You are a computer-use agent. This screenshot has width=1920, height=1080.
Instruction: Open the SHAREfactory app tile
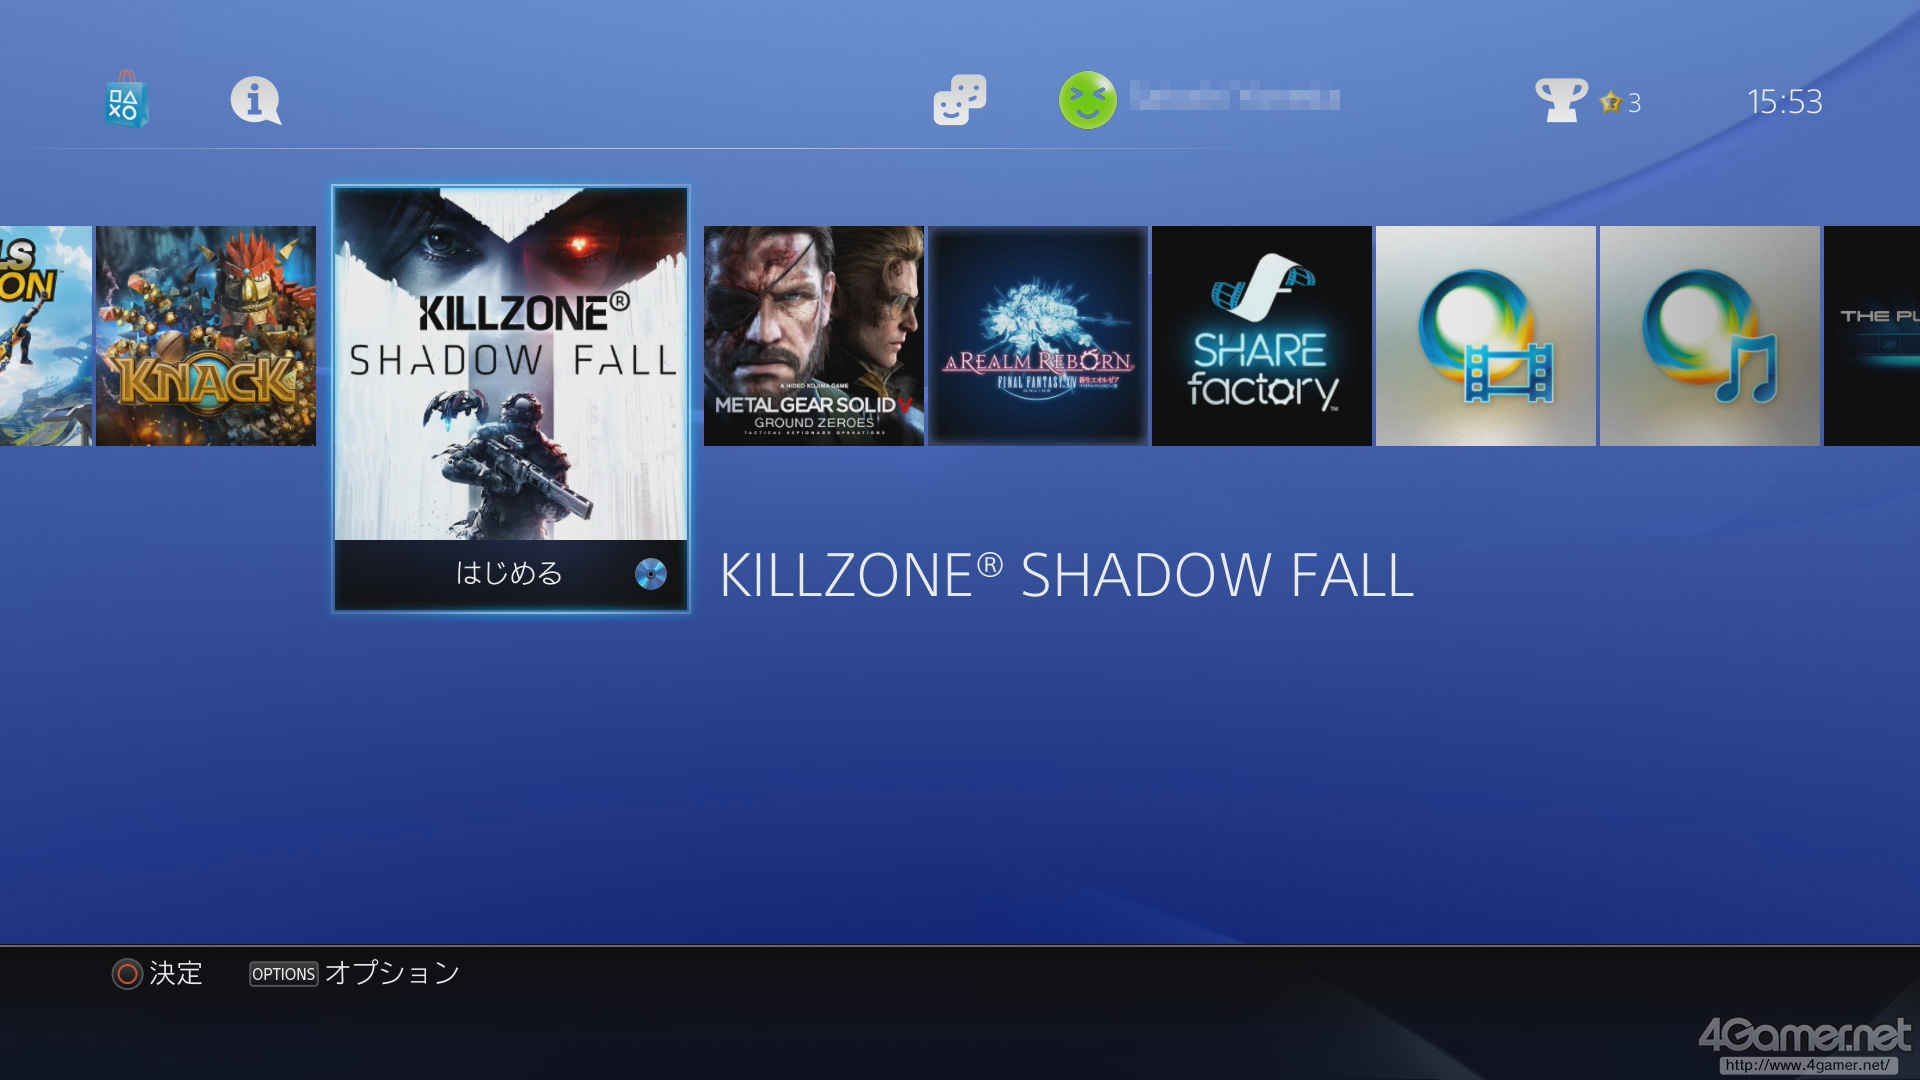[1262, 336]
